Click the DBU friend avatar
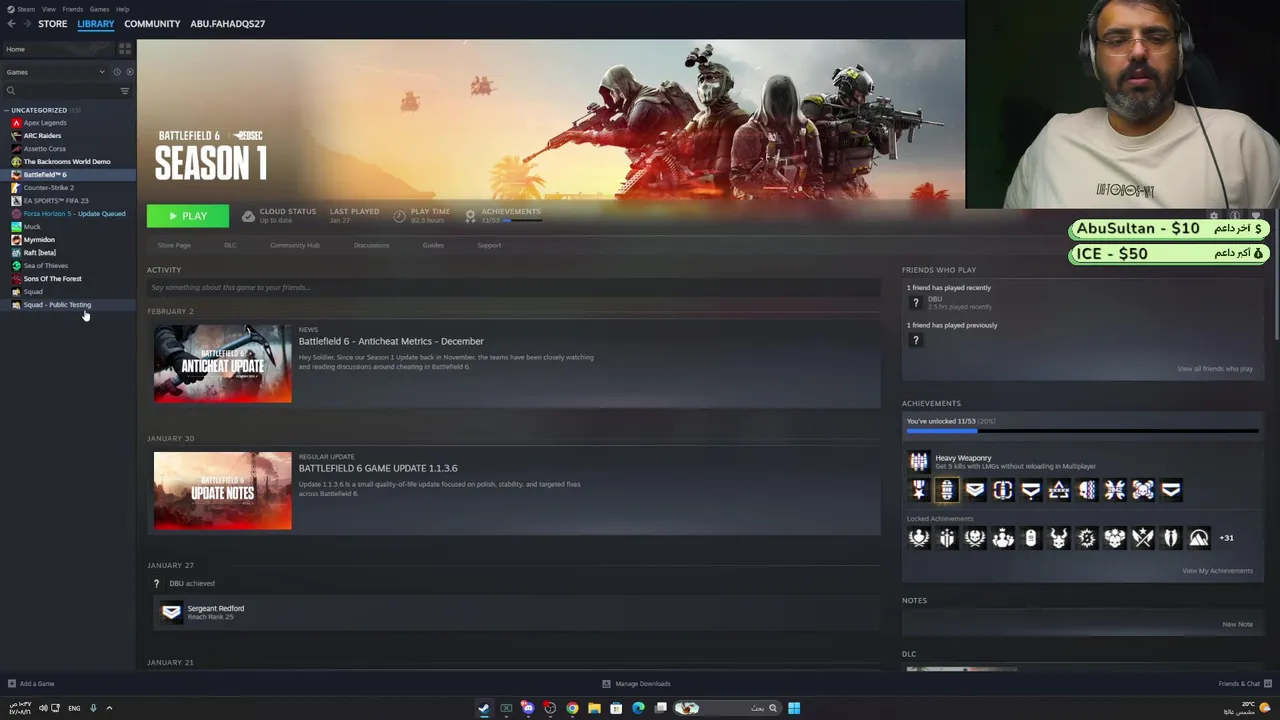The width and height of the screenshot is (1280, 720). click(x=915, y=302)
